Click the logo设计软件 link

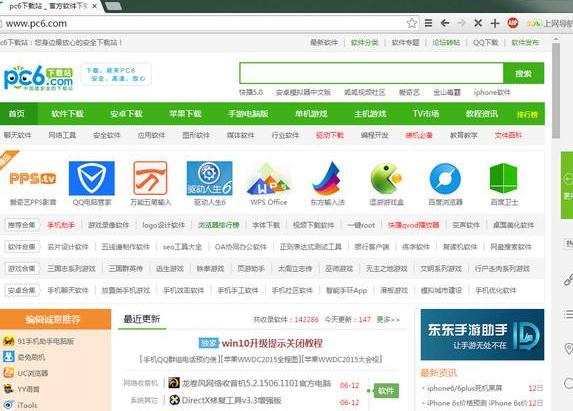pyautogui.click(x=163, y=225)
